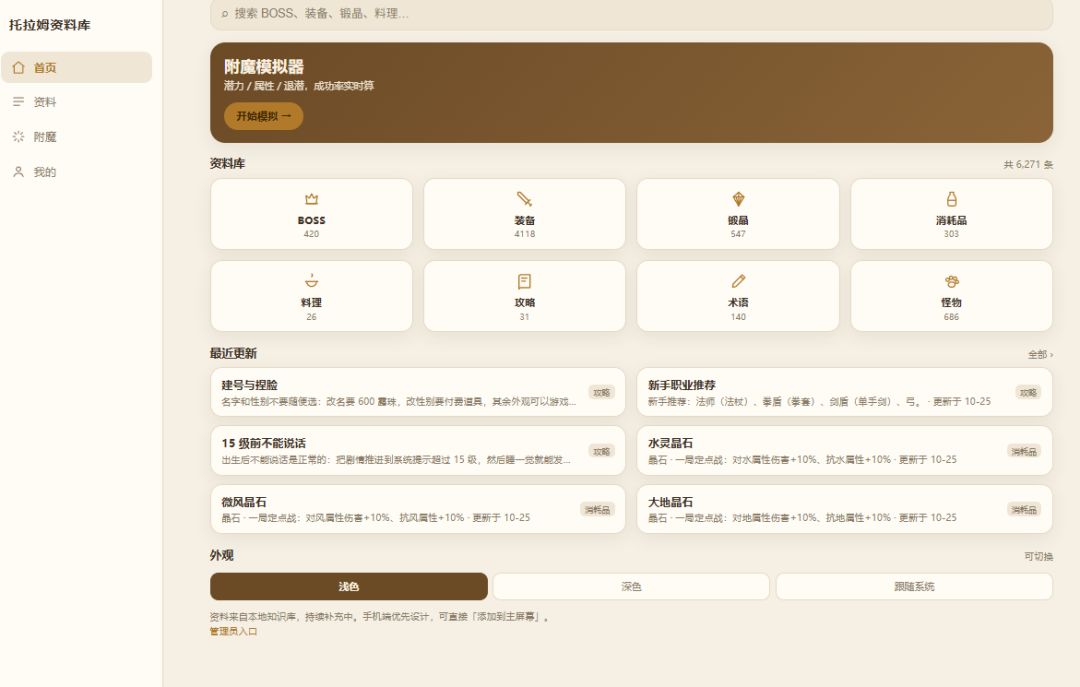Click the 消耗品 tag on 水灵晶石
The width and height of the screenshot is (1080, 687).
pyautogui.click(x=1024, y=451)
